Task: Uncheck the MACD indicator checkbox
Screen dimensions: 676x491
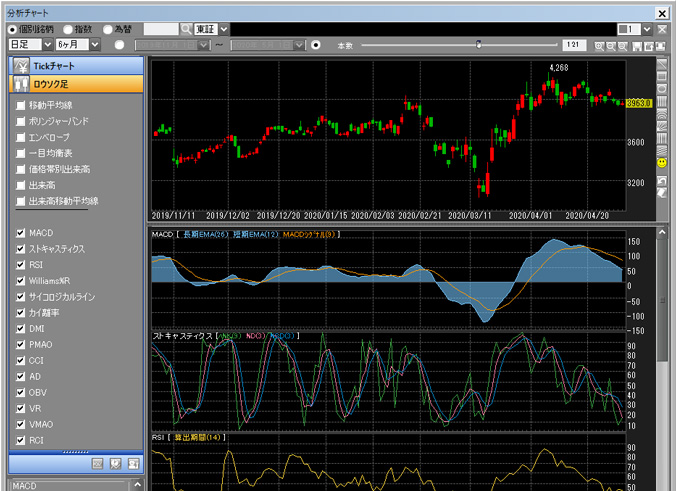Action: coord(20,233)
